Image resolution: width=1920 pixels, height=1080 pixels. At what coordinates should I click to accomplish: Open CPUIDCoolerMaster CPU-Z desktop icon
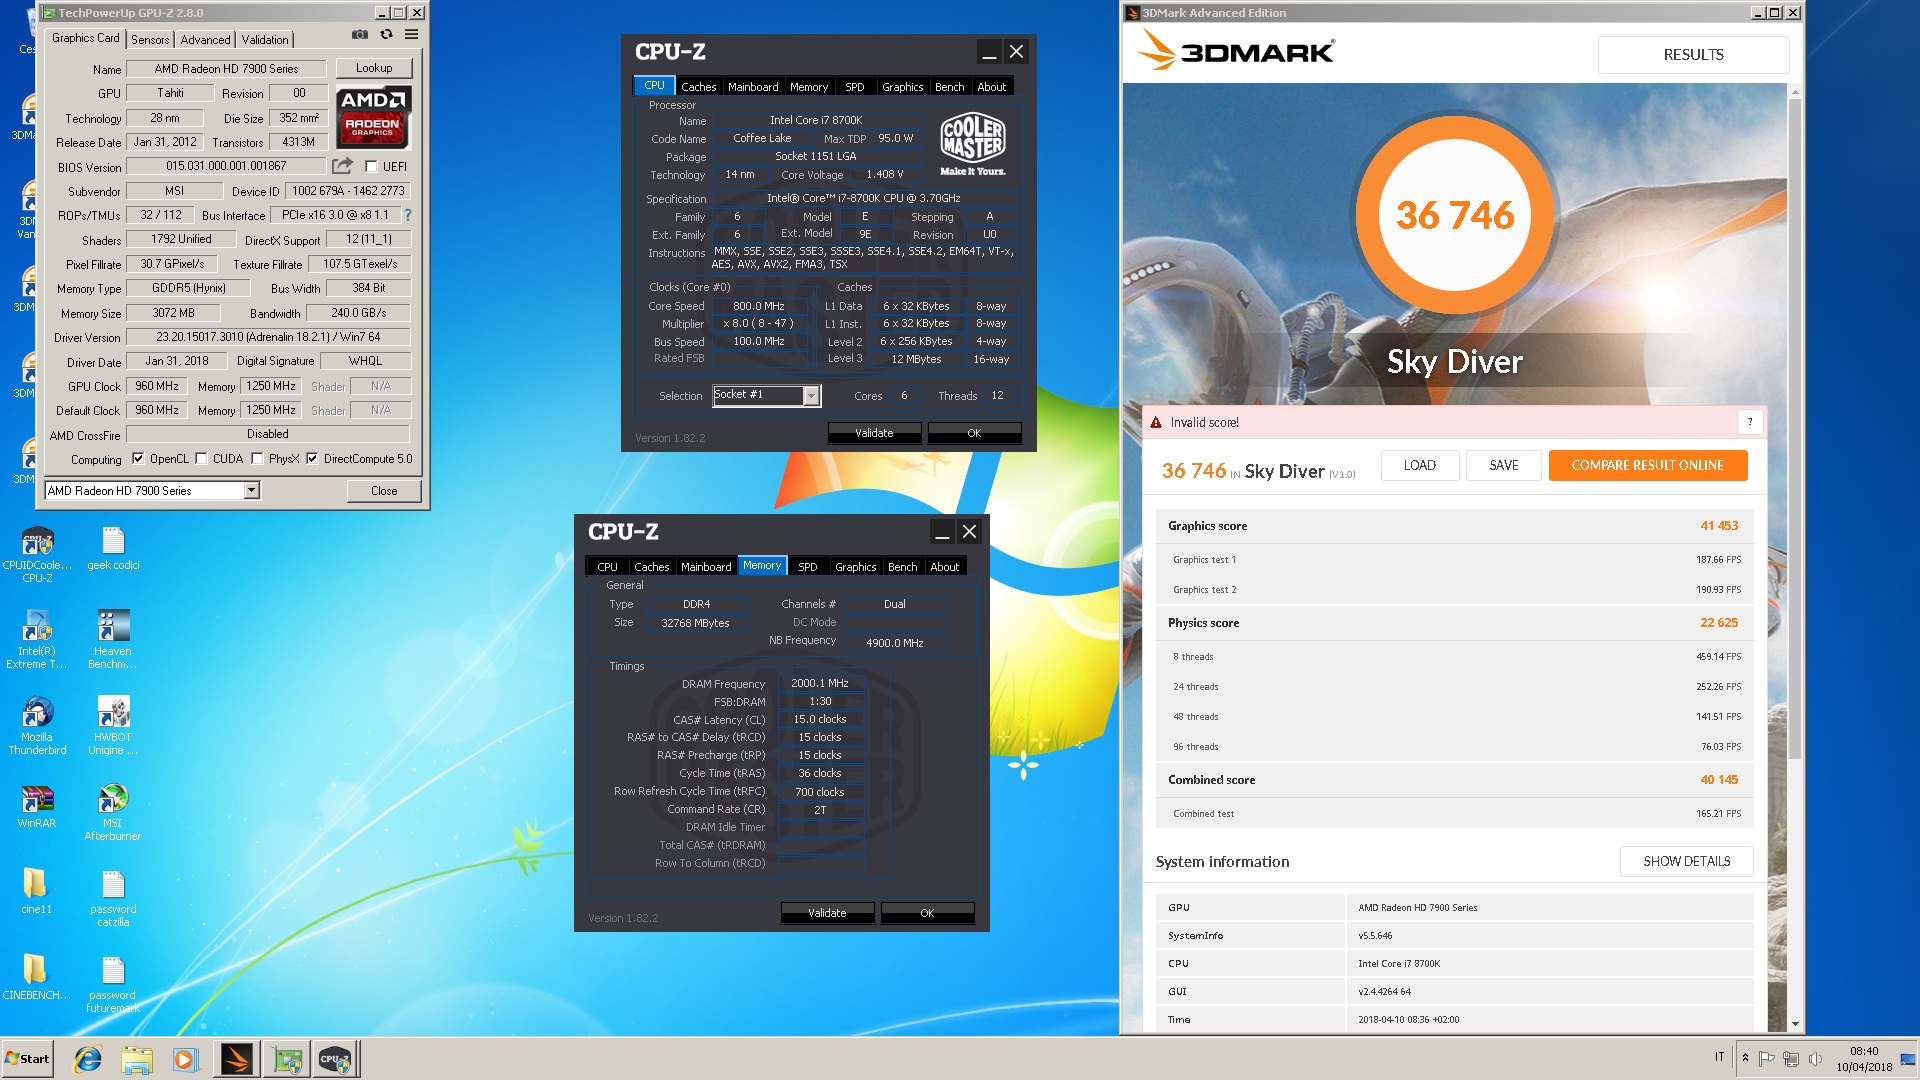(x=37, y=555)
